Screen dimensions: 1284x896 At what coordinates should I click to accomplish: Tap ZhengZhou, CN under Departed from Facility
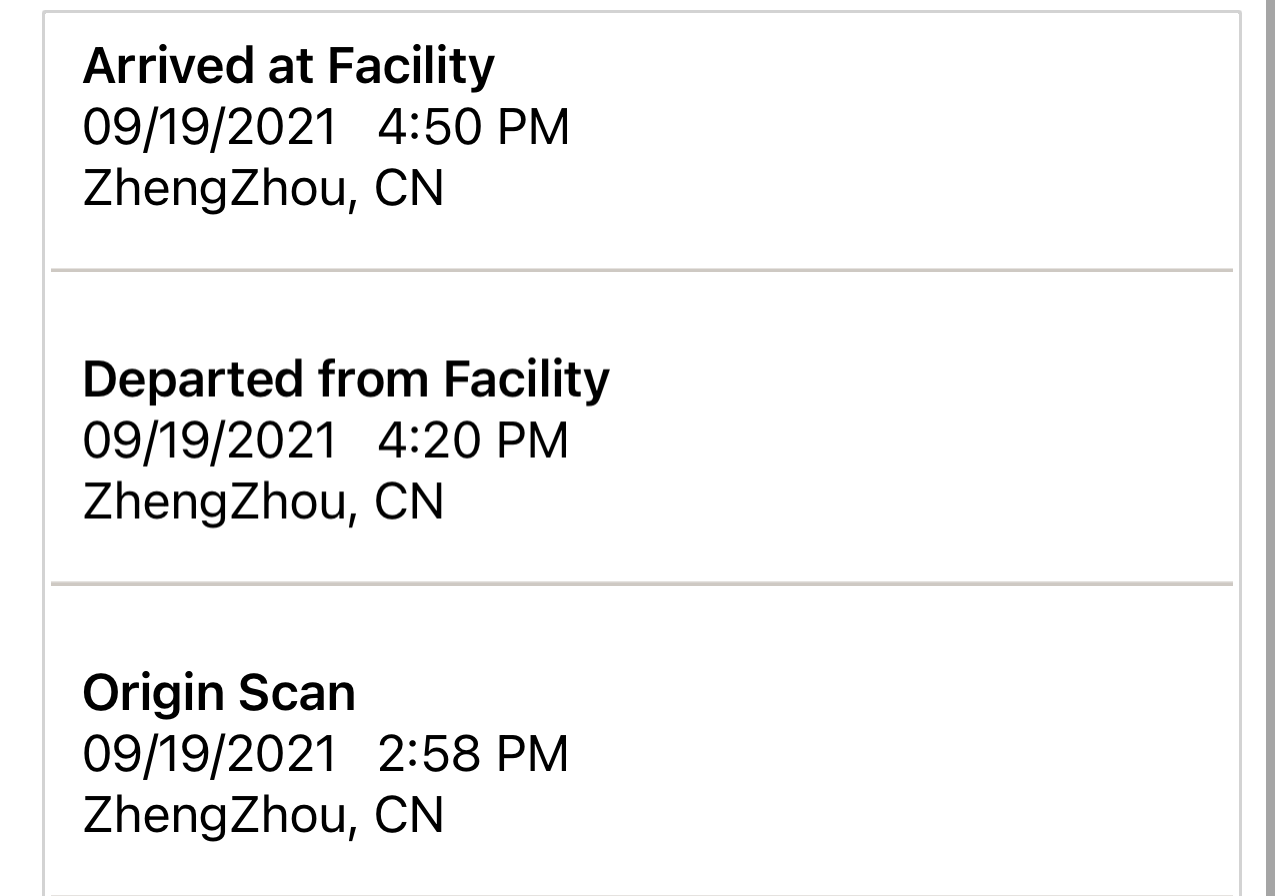263,503
